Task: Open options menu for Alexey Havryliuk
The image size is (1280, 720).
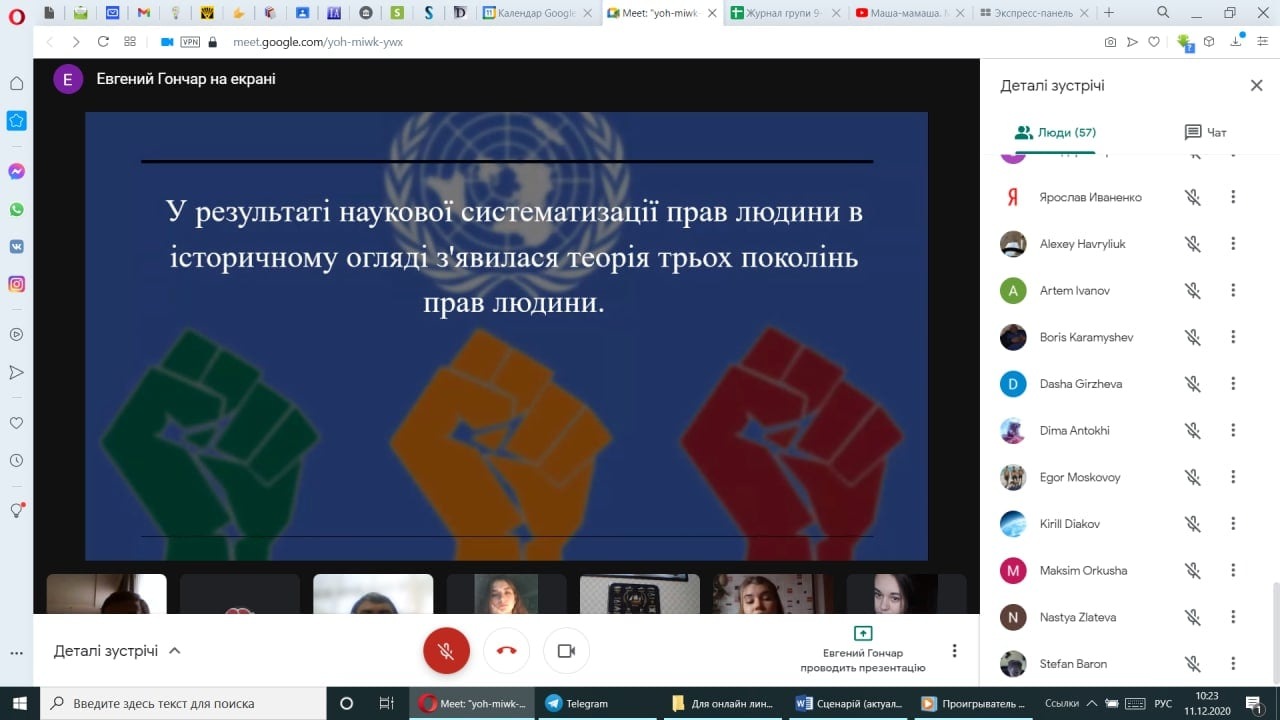Action: pyautogui.click(x=1233, y=244)
